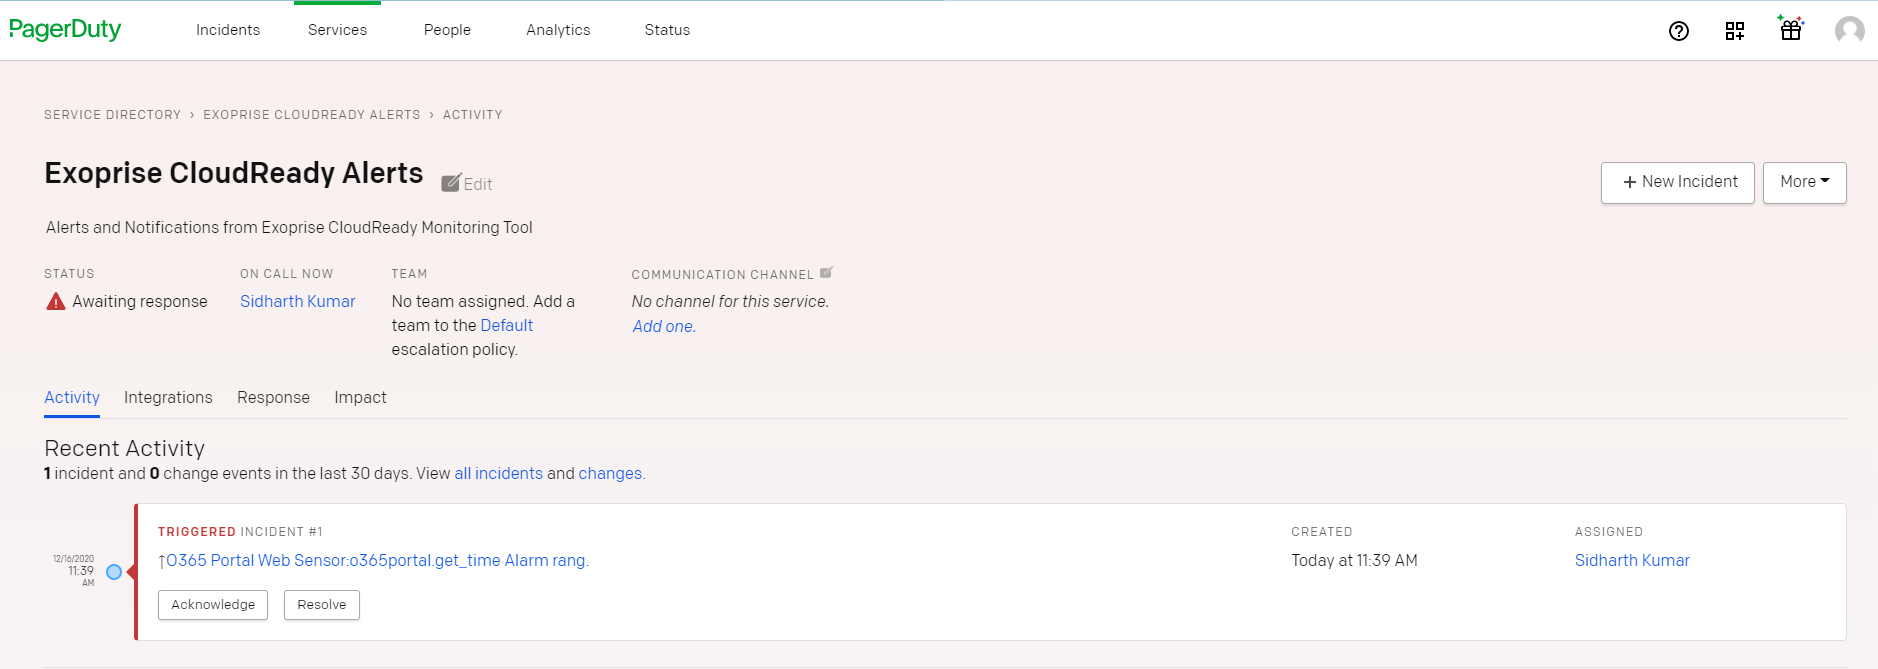This screenshot has height=669, width=1878.
Task: View changes link
Action: [x=610, y=473]
